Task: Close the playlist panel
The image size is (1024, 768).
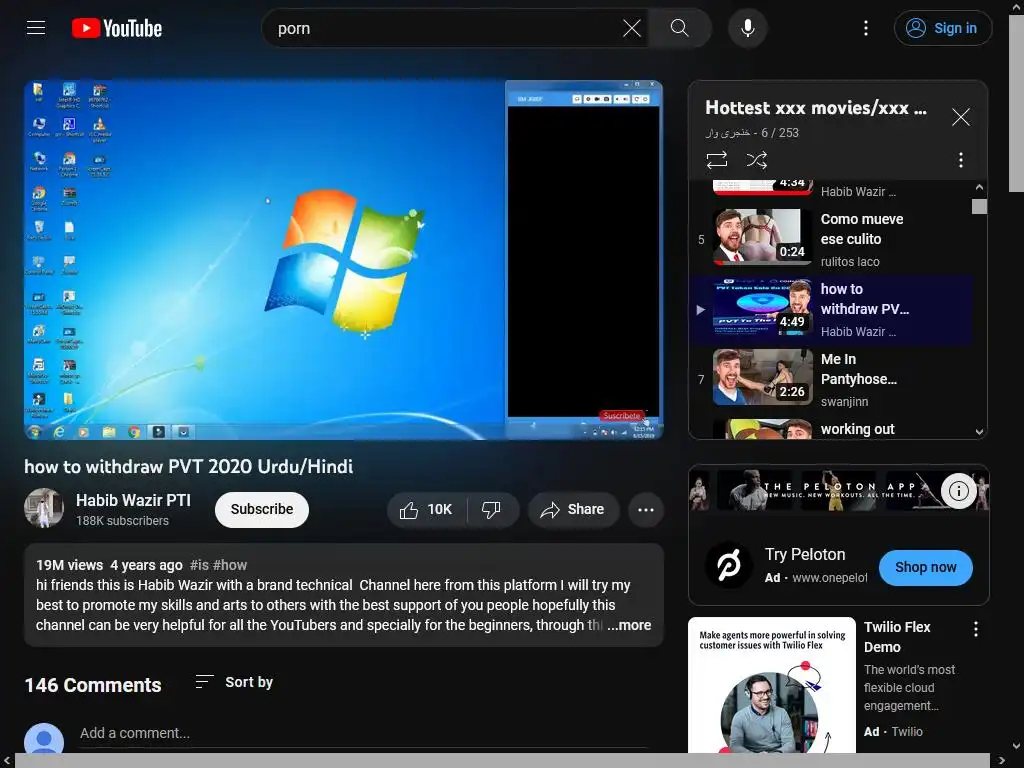Action: 961,117
